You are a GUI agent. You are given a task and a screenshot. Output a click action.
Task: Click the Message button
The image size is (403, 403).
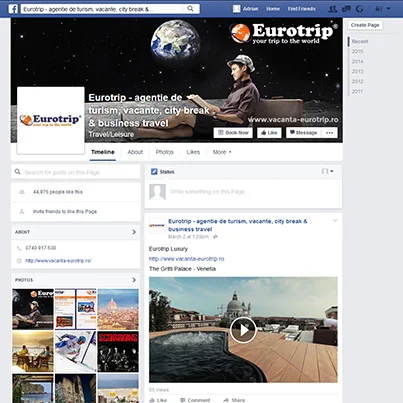click(x=303, y=133)
